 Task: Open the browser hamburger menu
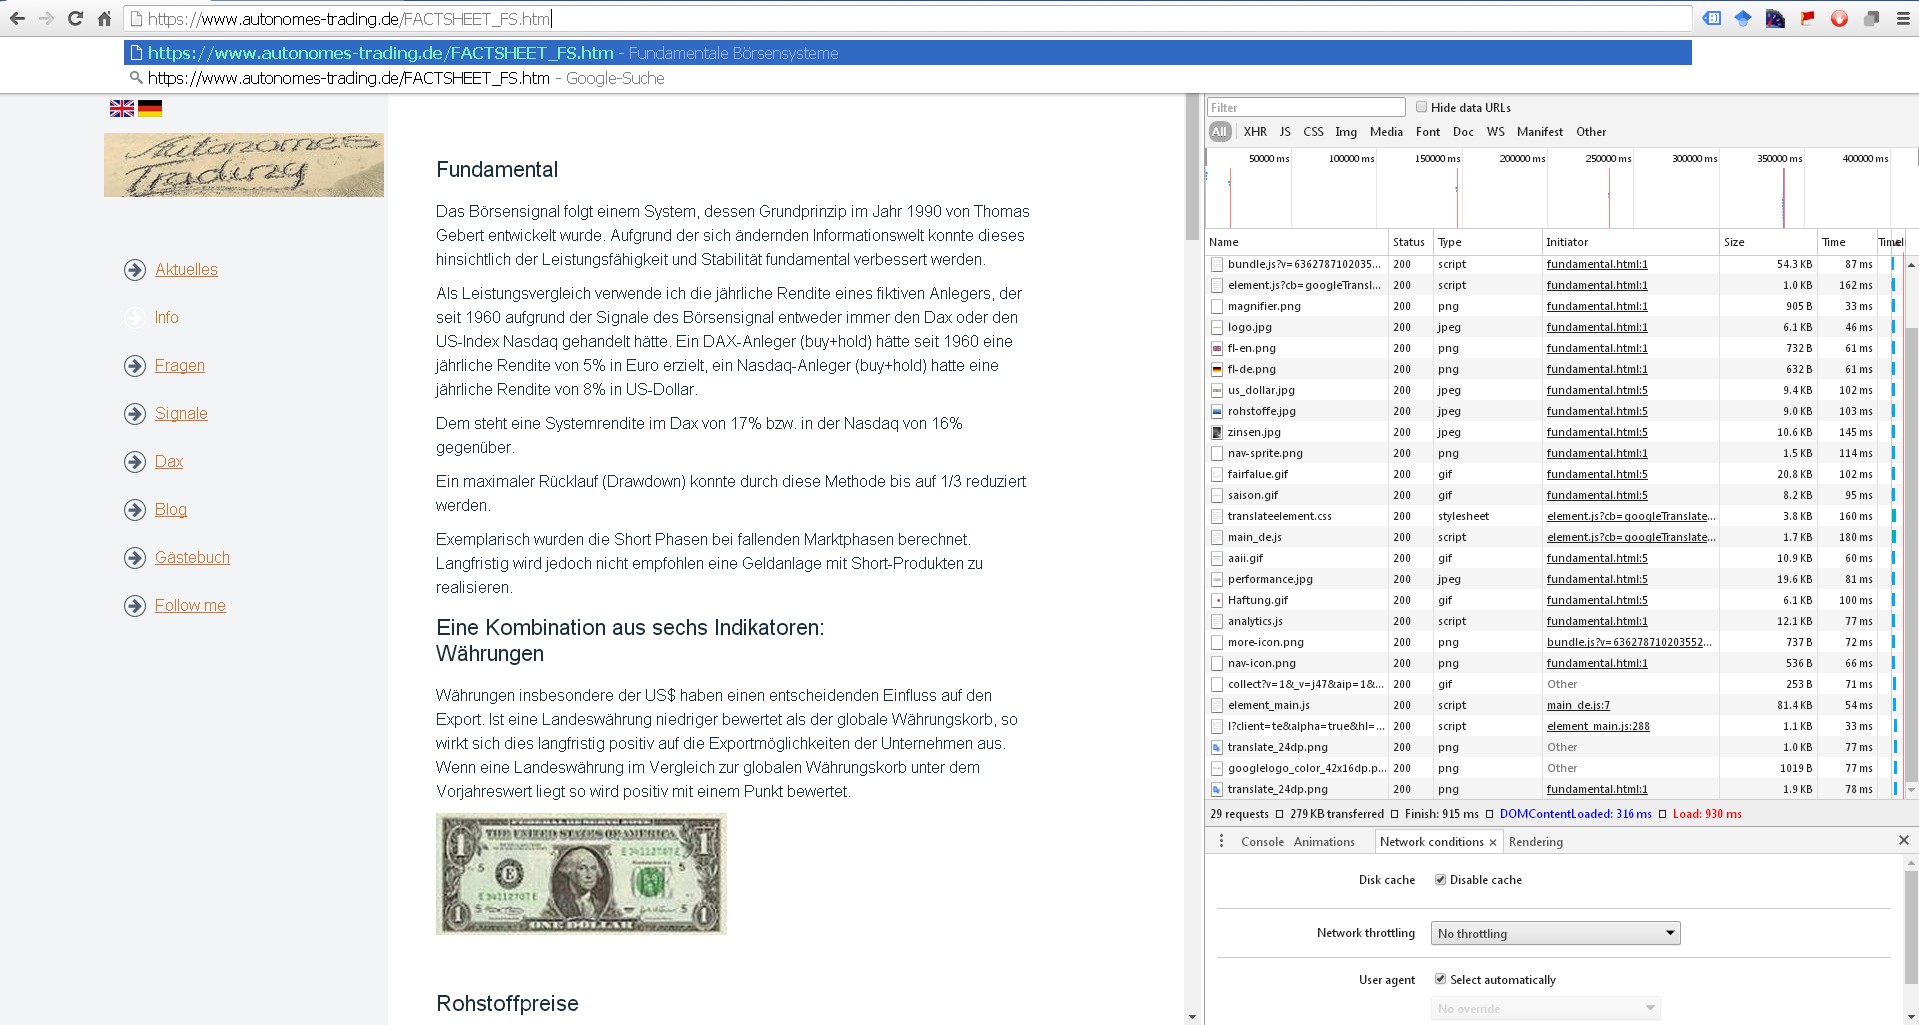click(1903, 18)
